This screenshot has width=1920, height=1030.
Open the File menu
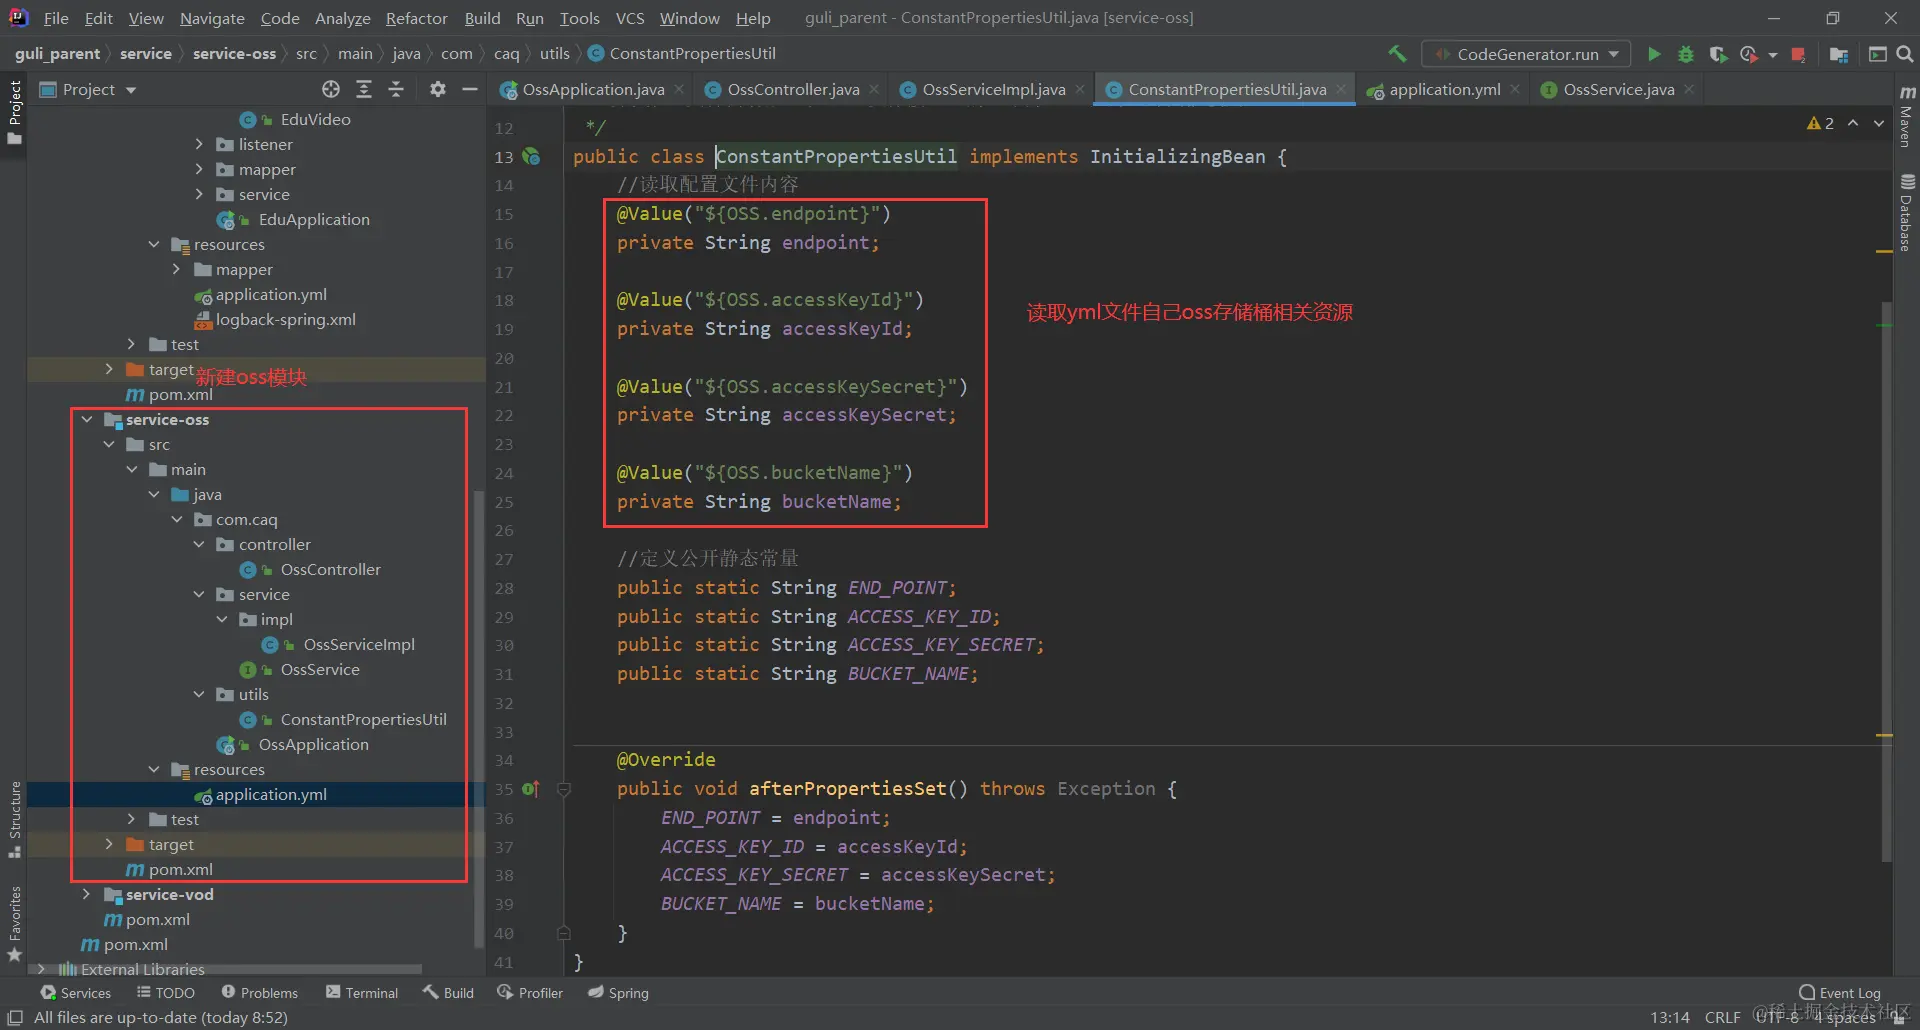pos(56,18)
